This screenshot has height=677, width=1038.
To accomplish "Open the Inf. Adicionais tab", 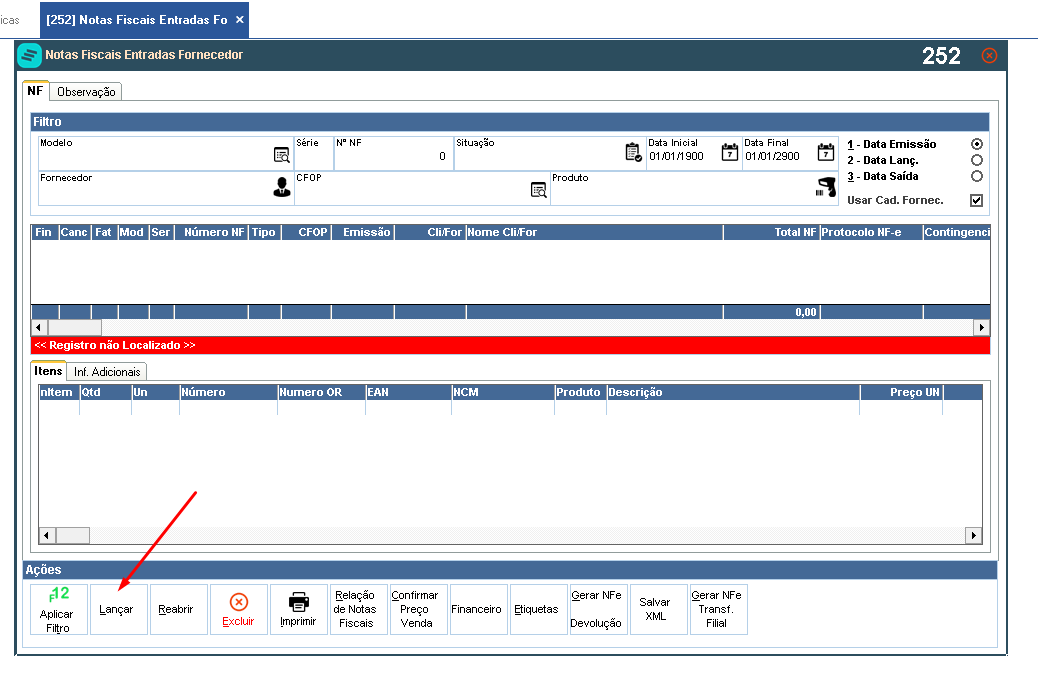I will click(107, 372).
